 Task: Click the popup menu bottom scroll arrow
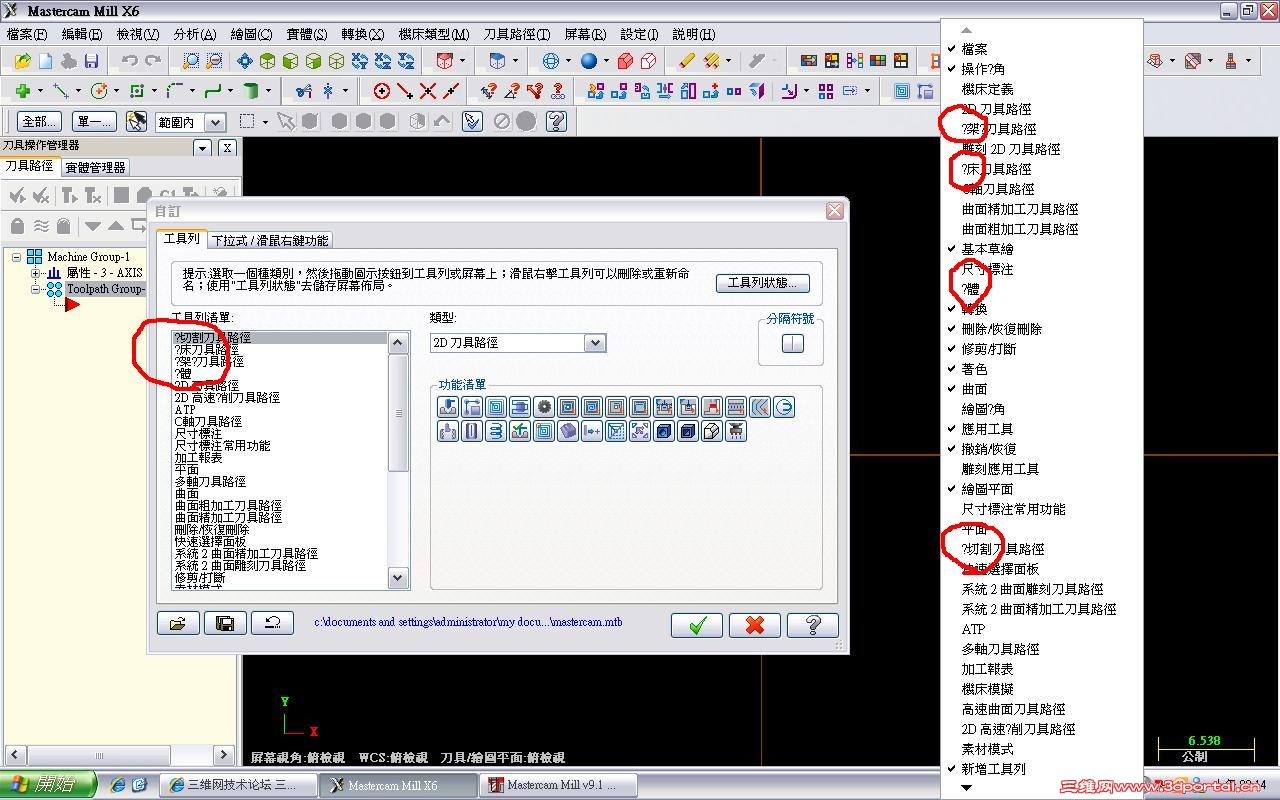pos(966,788)
